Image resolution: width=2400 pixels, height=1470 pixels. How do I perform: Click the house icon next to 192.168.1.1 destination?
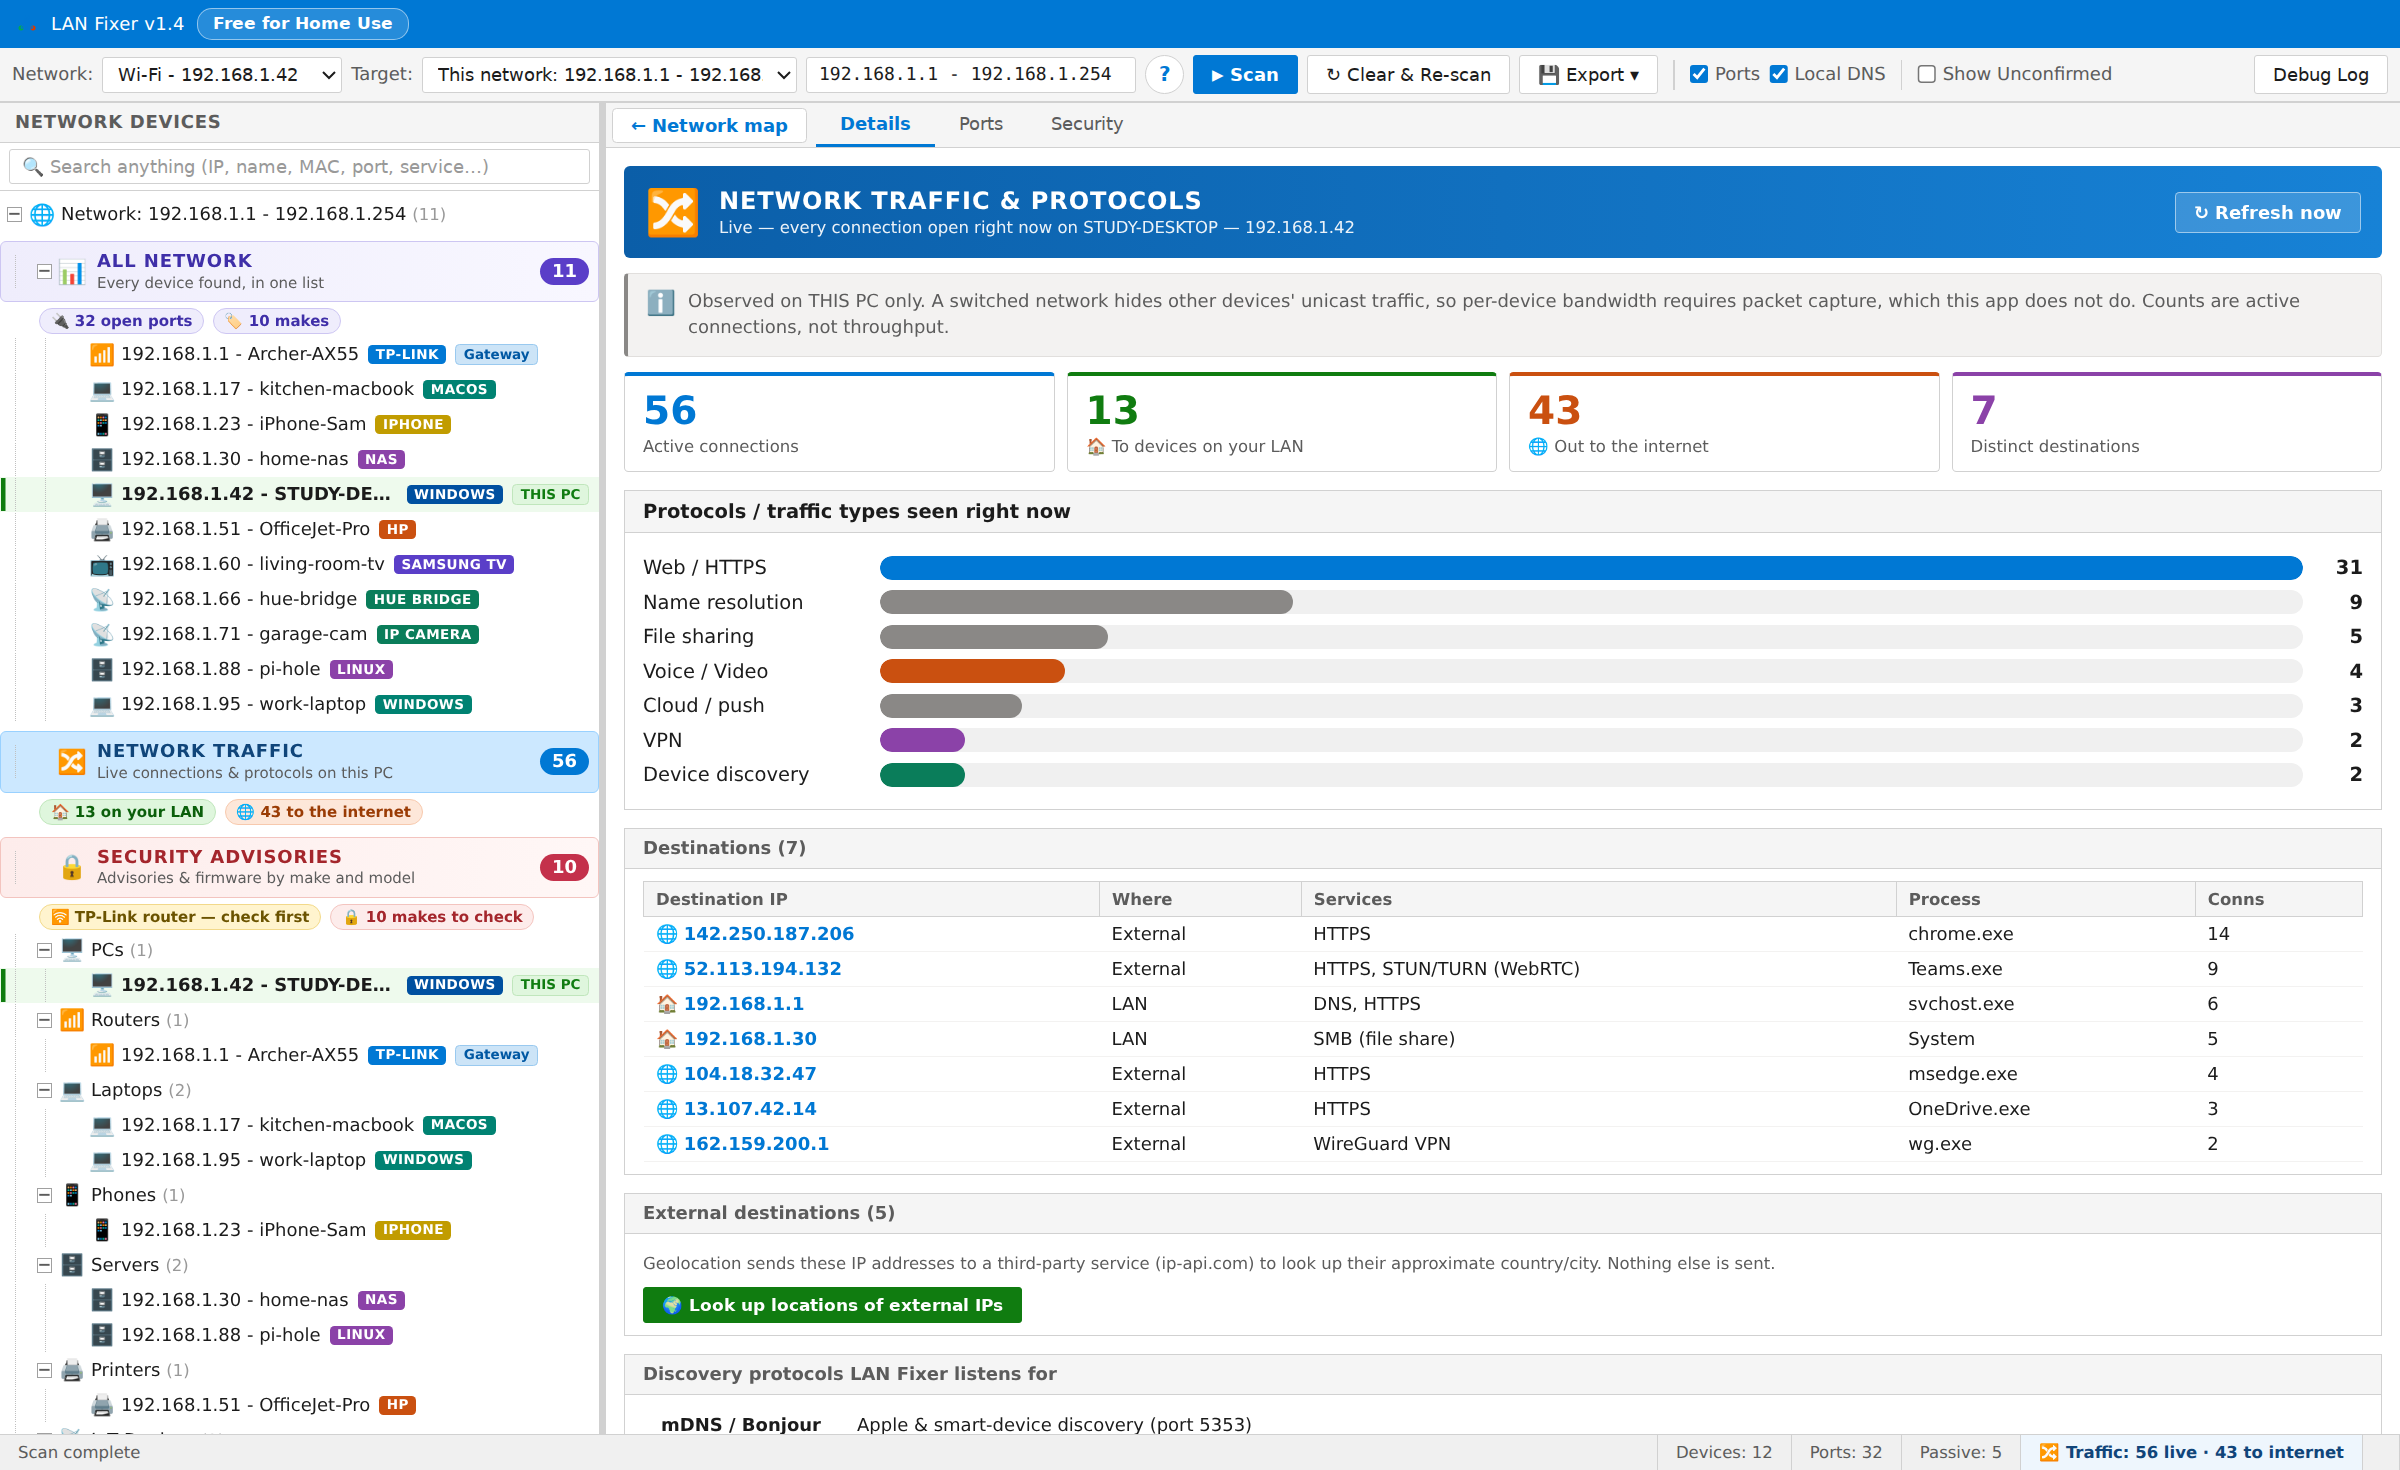667,1004
